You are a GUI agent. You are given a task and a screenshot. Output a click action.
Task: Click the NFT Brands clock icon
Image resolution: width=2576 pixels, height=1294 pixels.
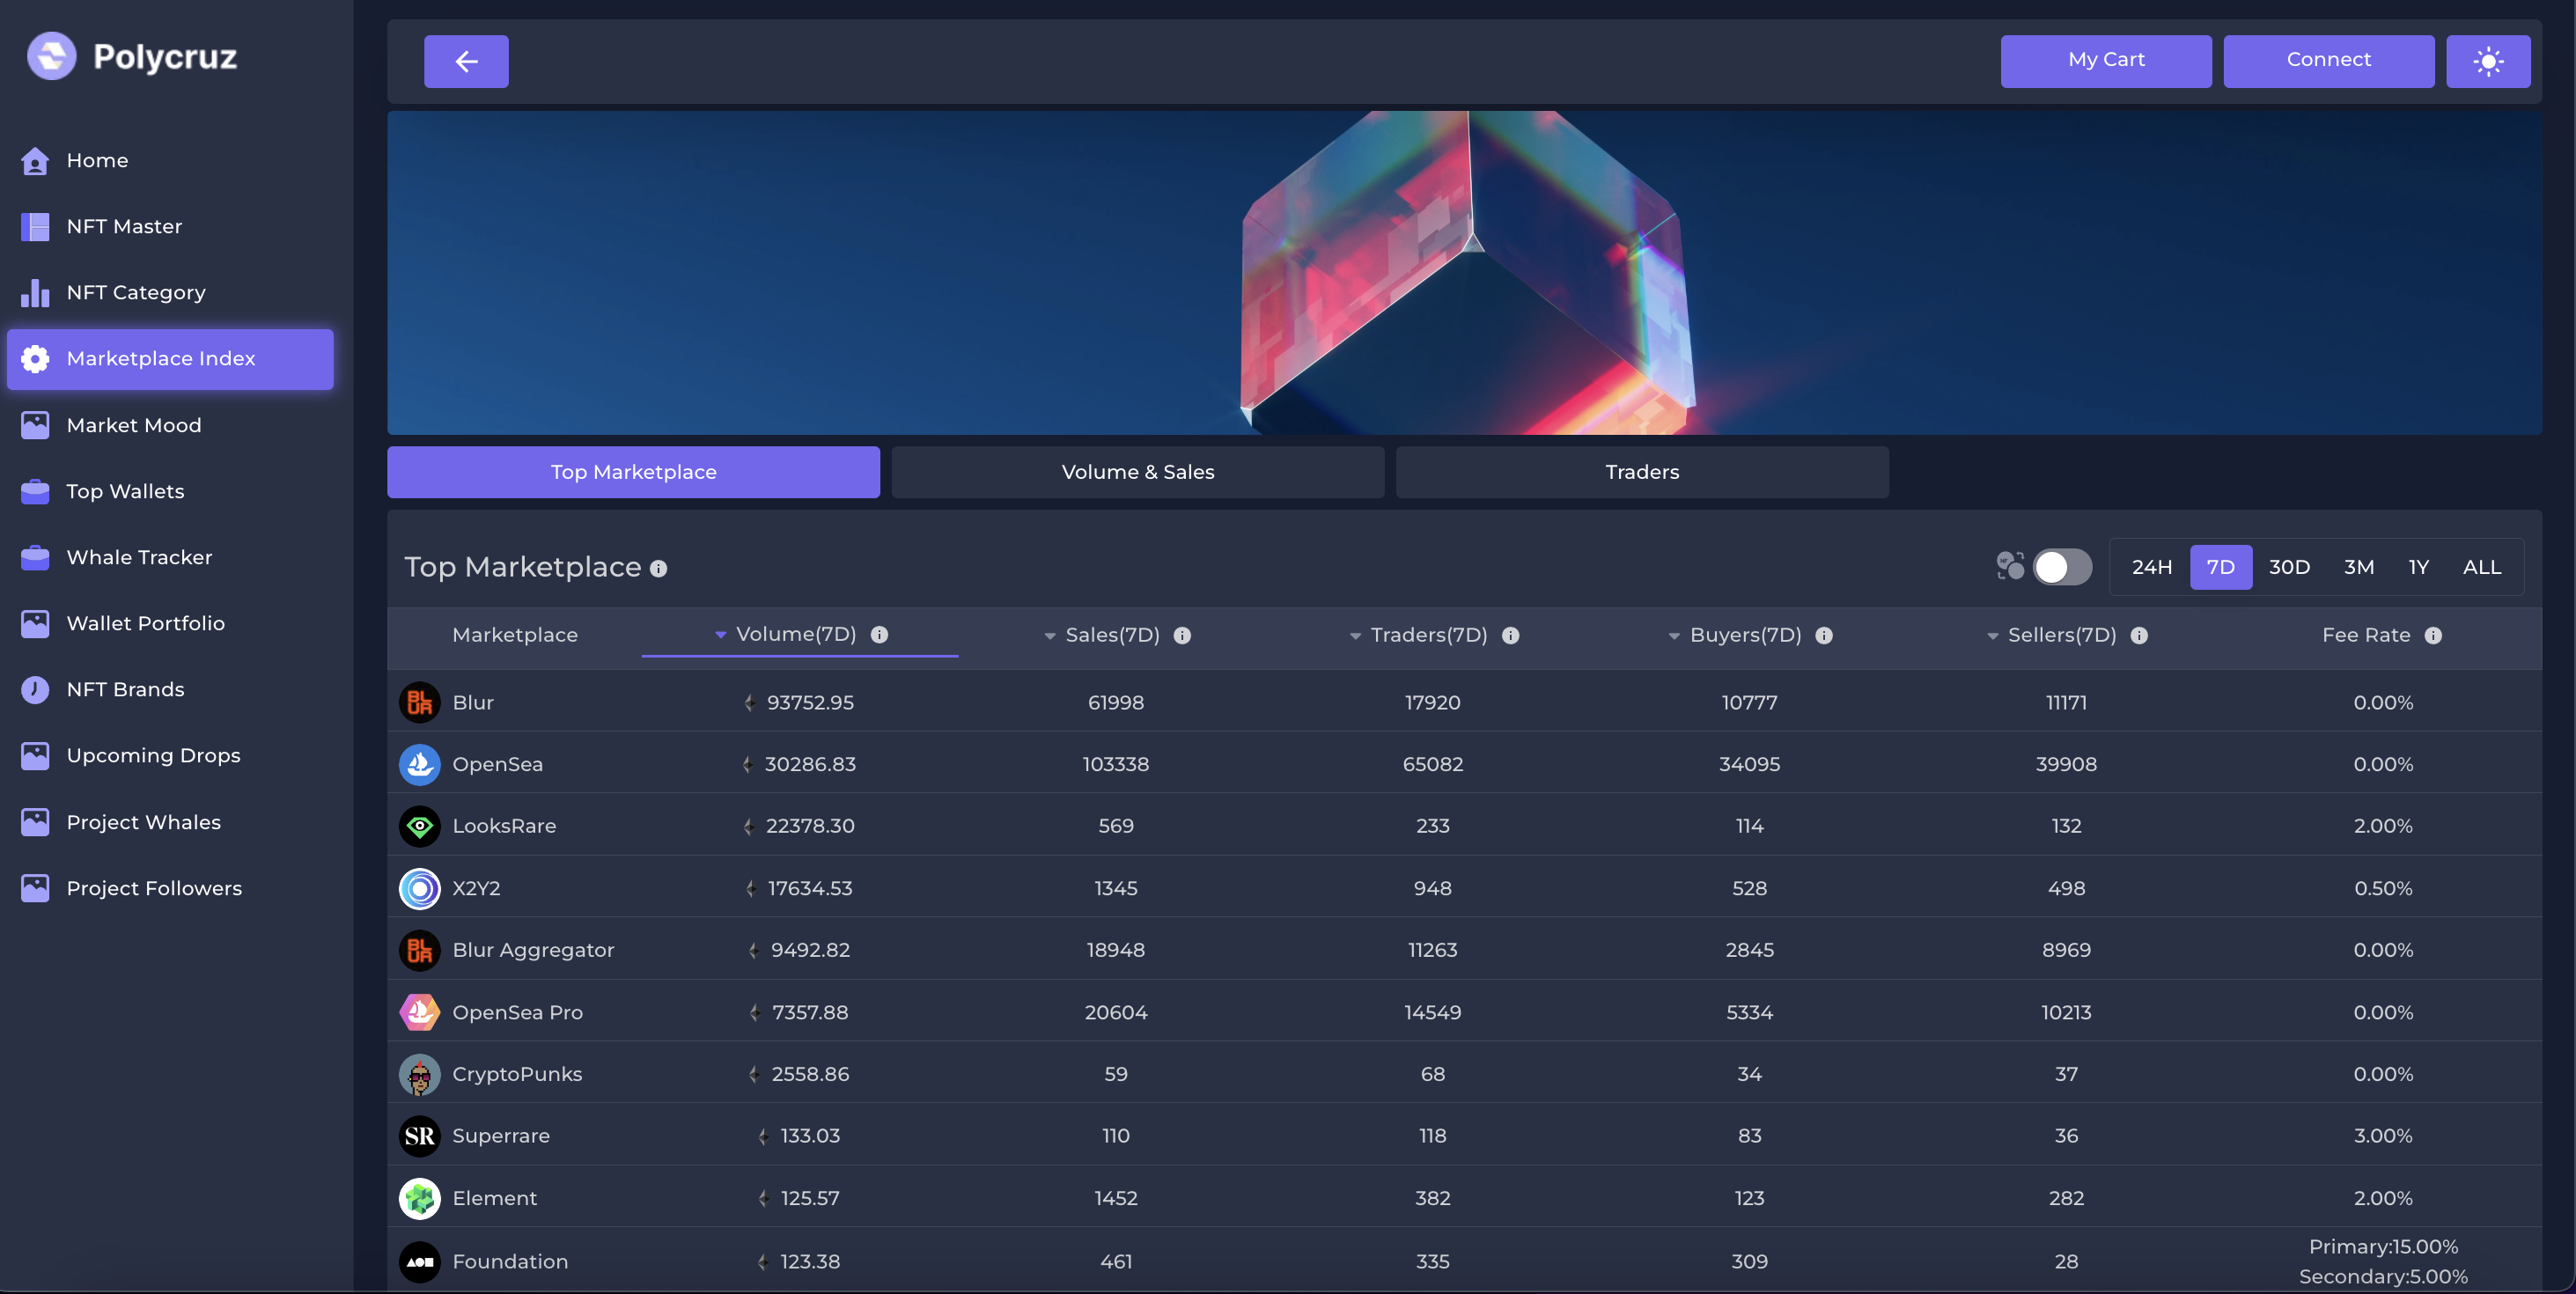tap(35, 690)
